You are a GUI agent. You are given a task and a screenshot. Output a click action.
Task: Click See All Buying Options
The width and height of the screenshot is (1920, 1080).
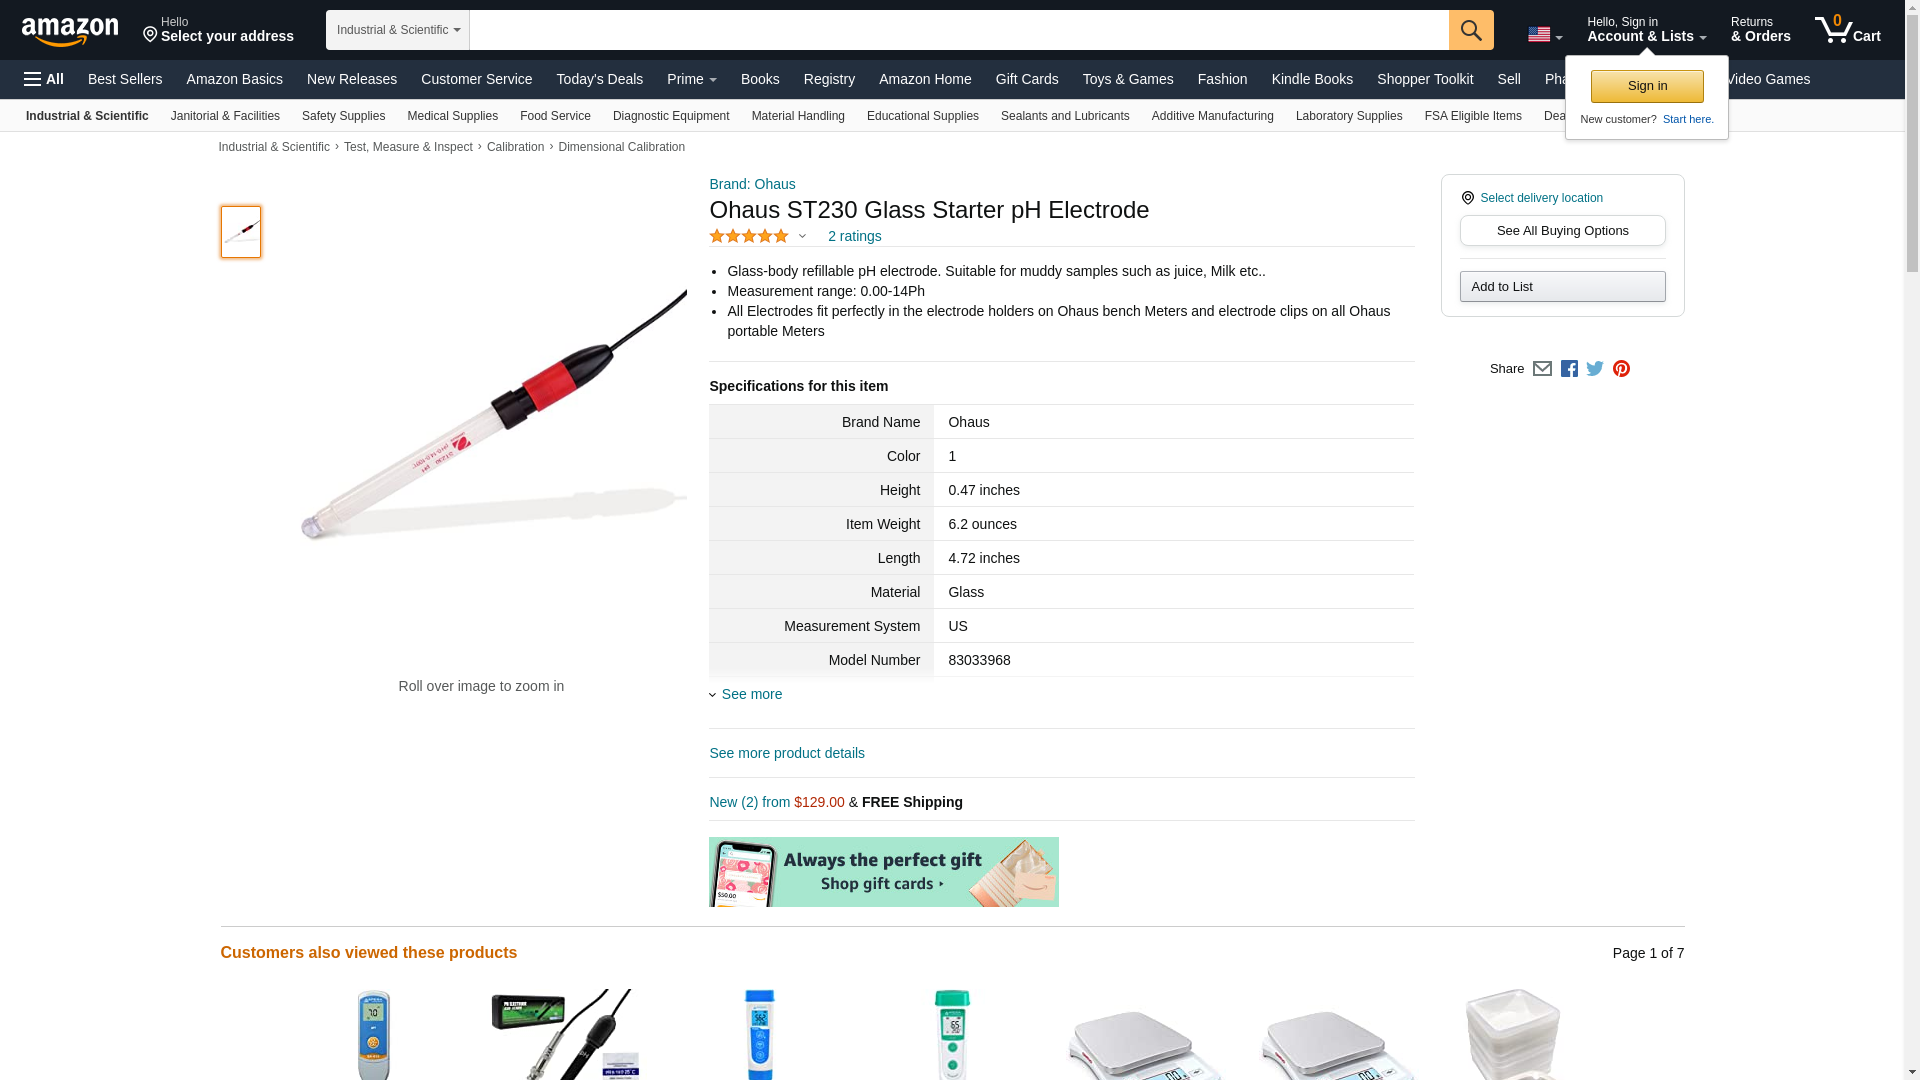click(1562, 231)
